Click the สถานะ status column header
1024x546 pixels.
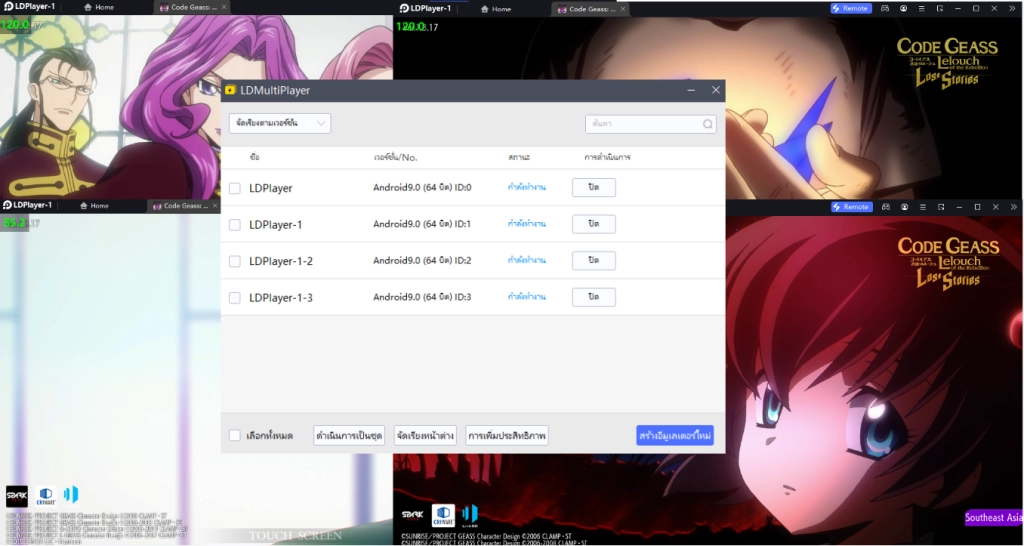(519, 157)
